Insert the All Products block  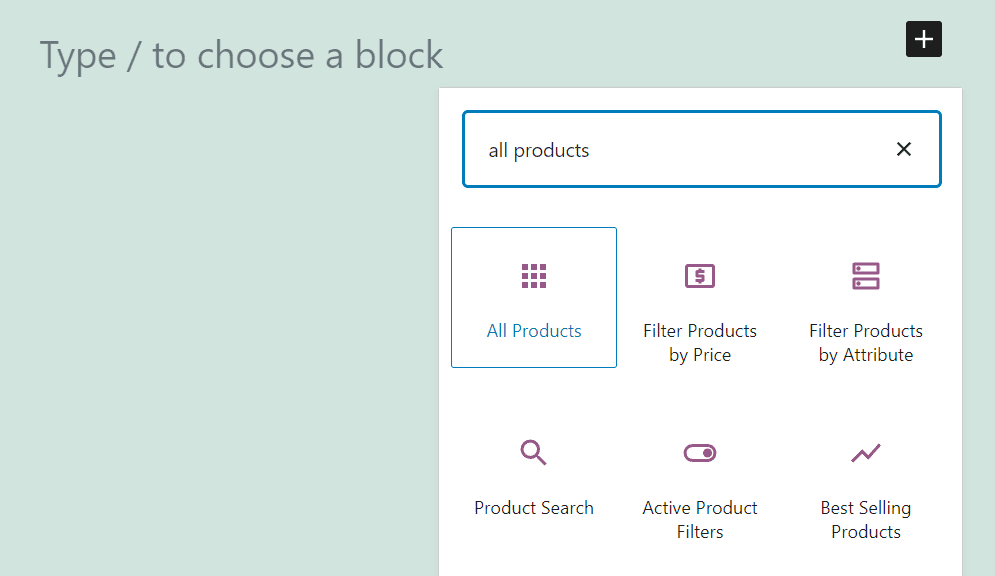533,297
